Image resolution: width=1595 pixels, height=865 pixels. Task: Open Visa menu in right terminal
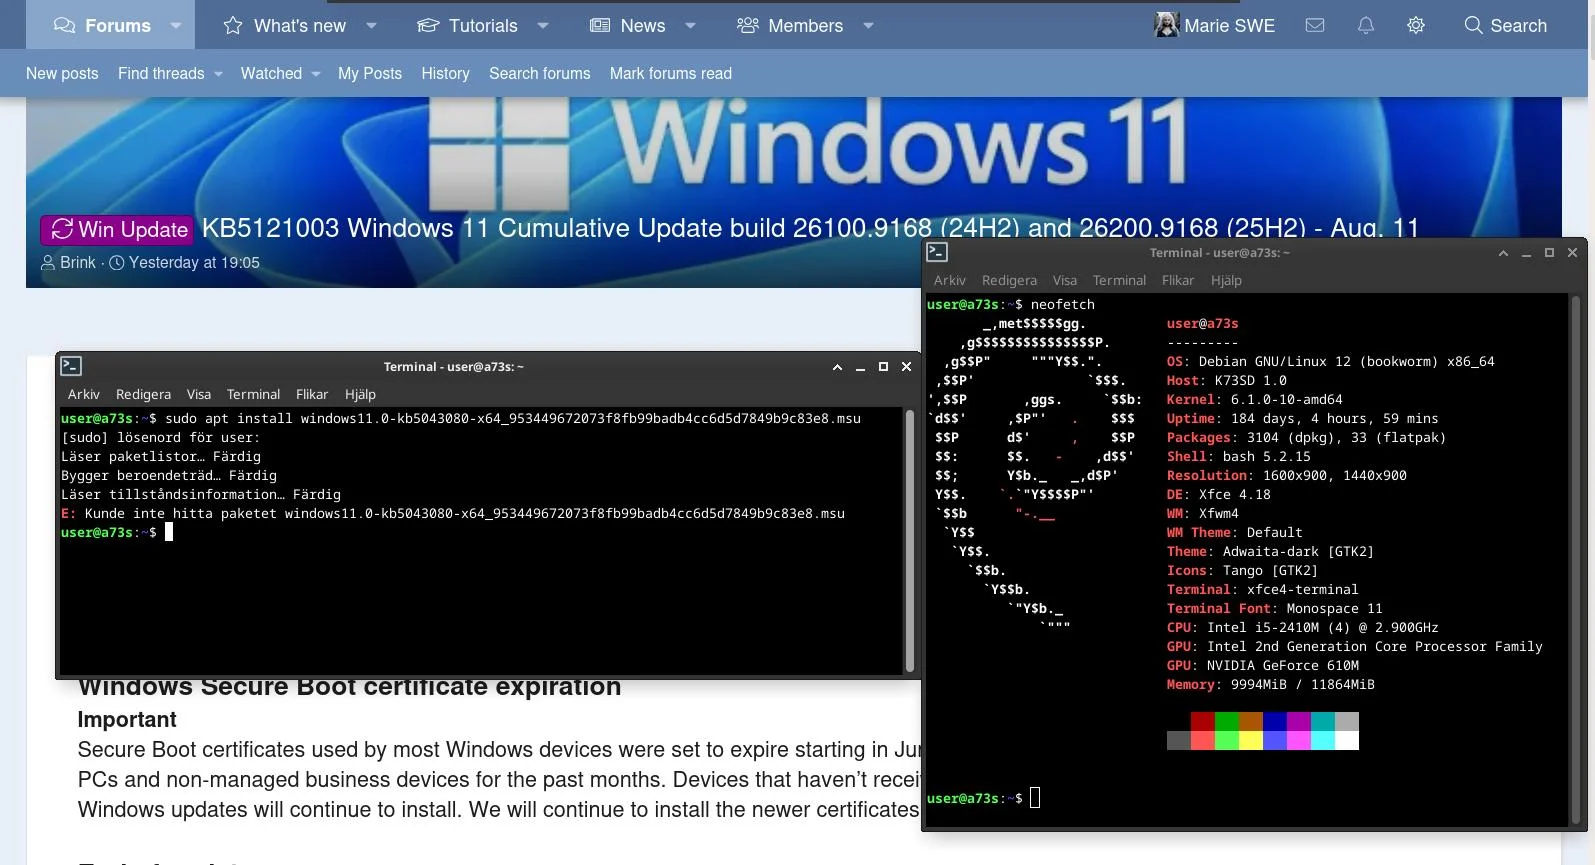[x=1065, y=280]
